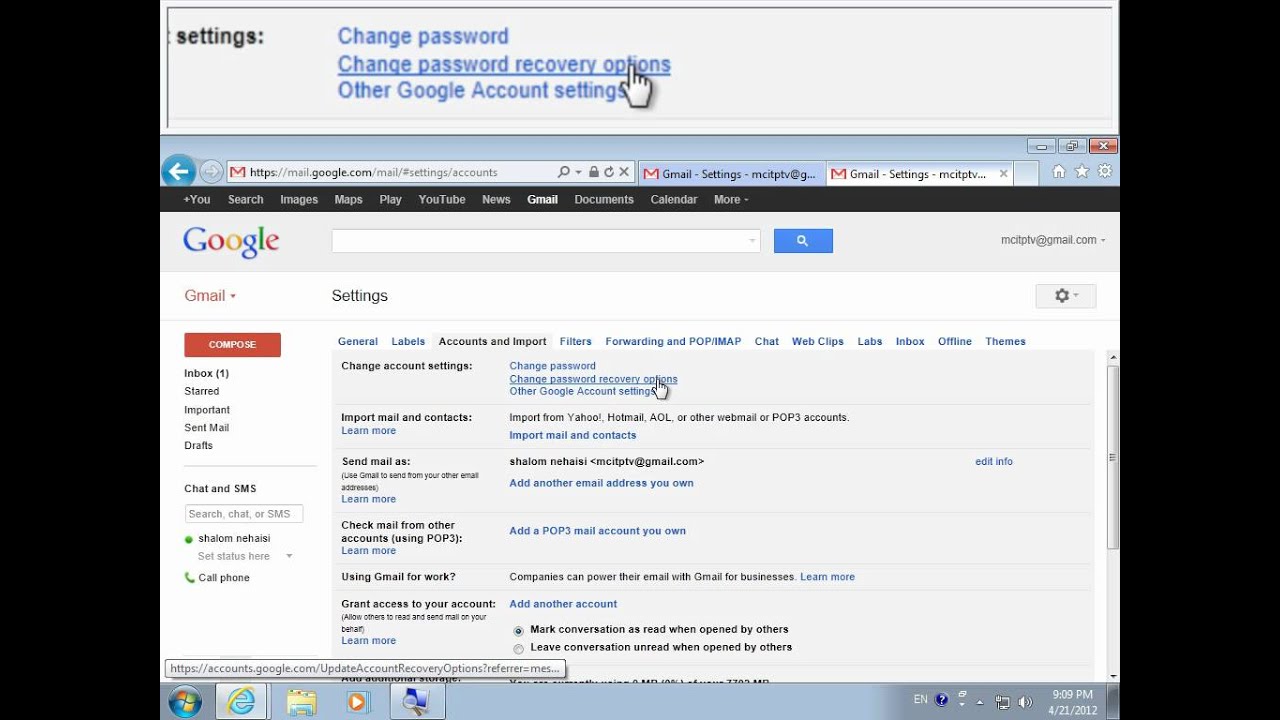The width and height of the screenshot is (1280, 720).
Task: Open Calendar in Google bar
Action: tap(674, 199)
